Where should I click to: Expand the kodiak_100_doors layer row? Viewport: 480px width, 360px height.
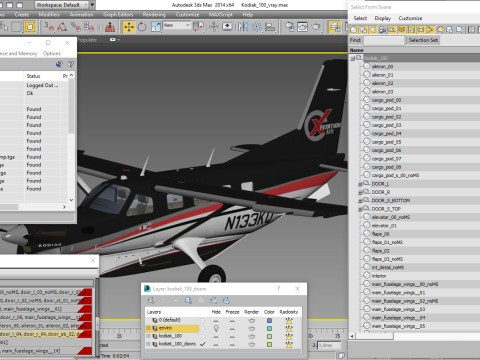pos(148,344)
